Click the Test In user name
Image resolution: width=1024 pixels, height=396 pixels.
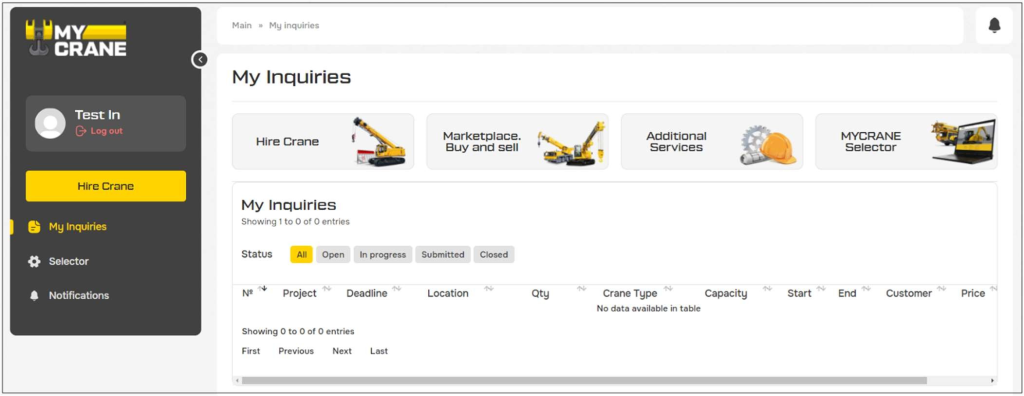point(97,115)
